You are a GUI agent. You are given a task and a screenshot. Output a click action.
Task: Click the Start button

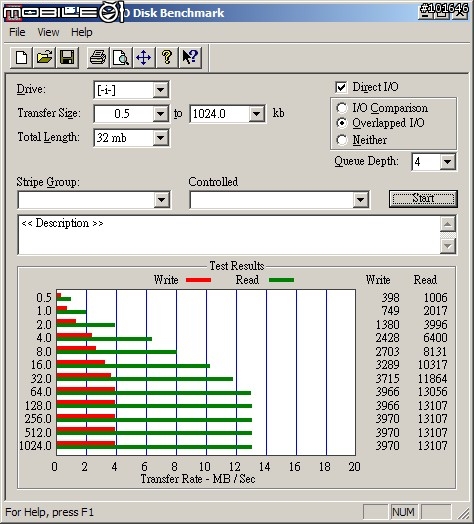[x=423, y=199]
